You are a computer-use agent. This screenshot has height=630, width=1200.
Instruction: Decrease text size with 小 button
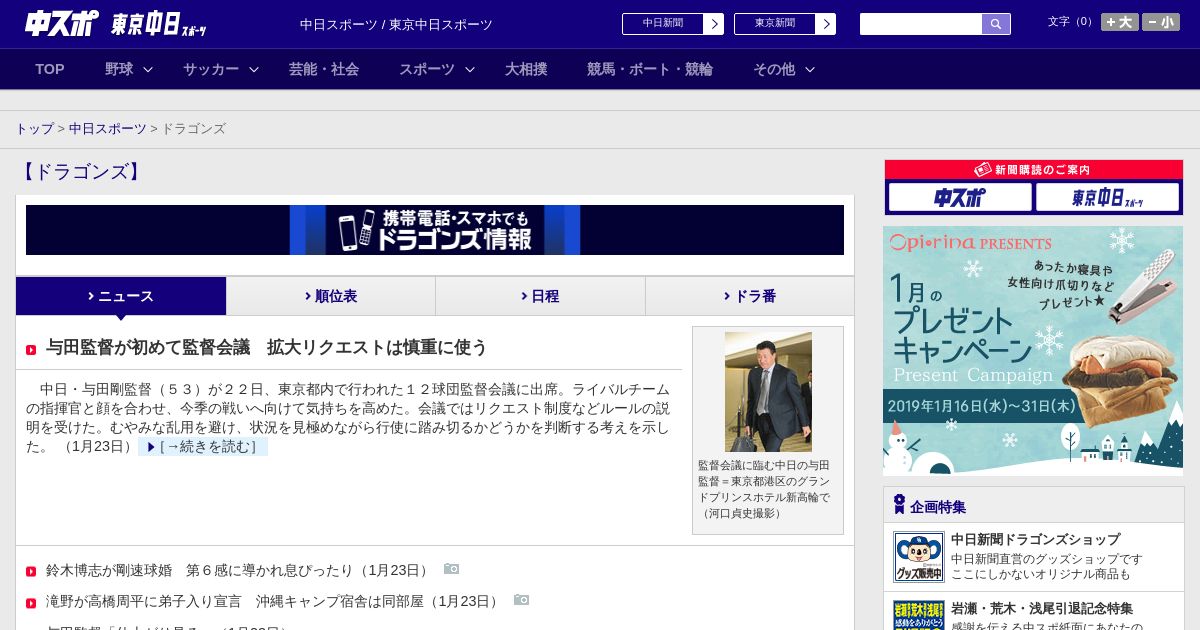tap(1161, 22)
